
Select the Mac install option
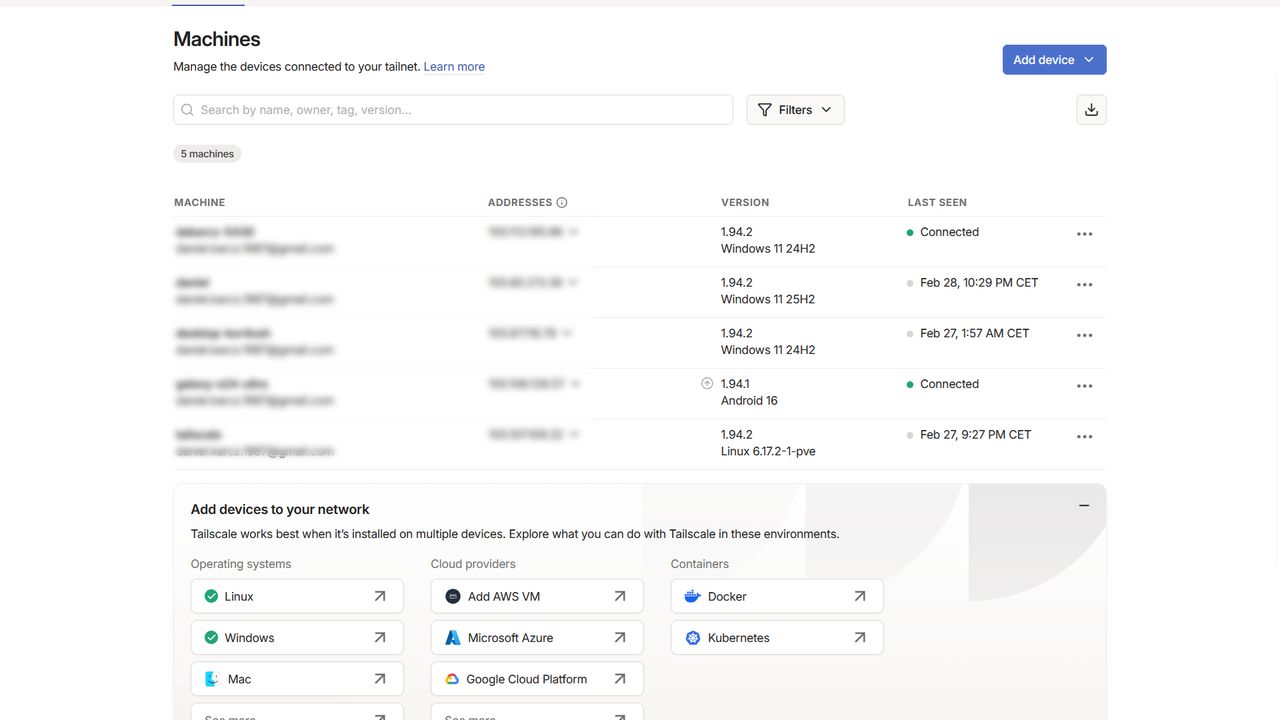tap(297, 679)
